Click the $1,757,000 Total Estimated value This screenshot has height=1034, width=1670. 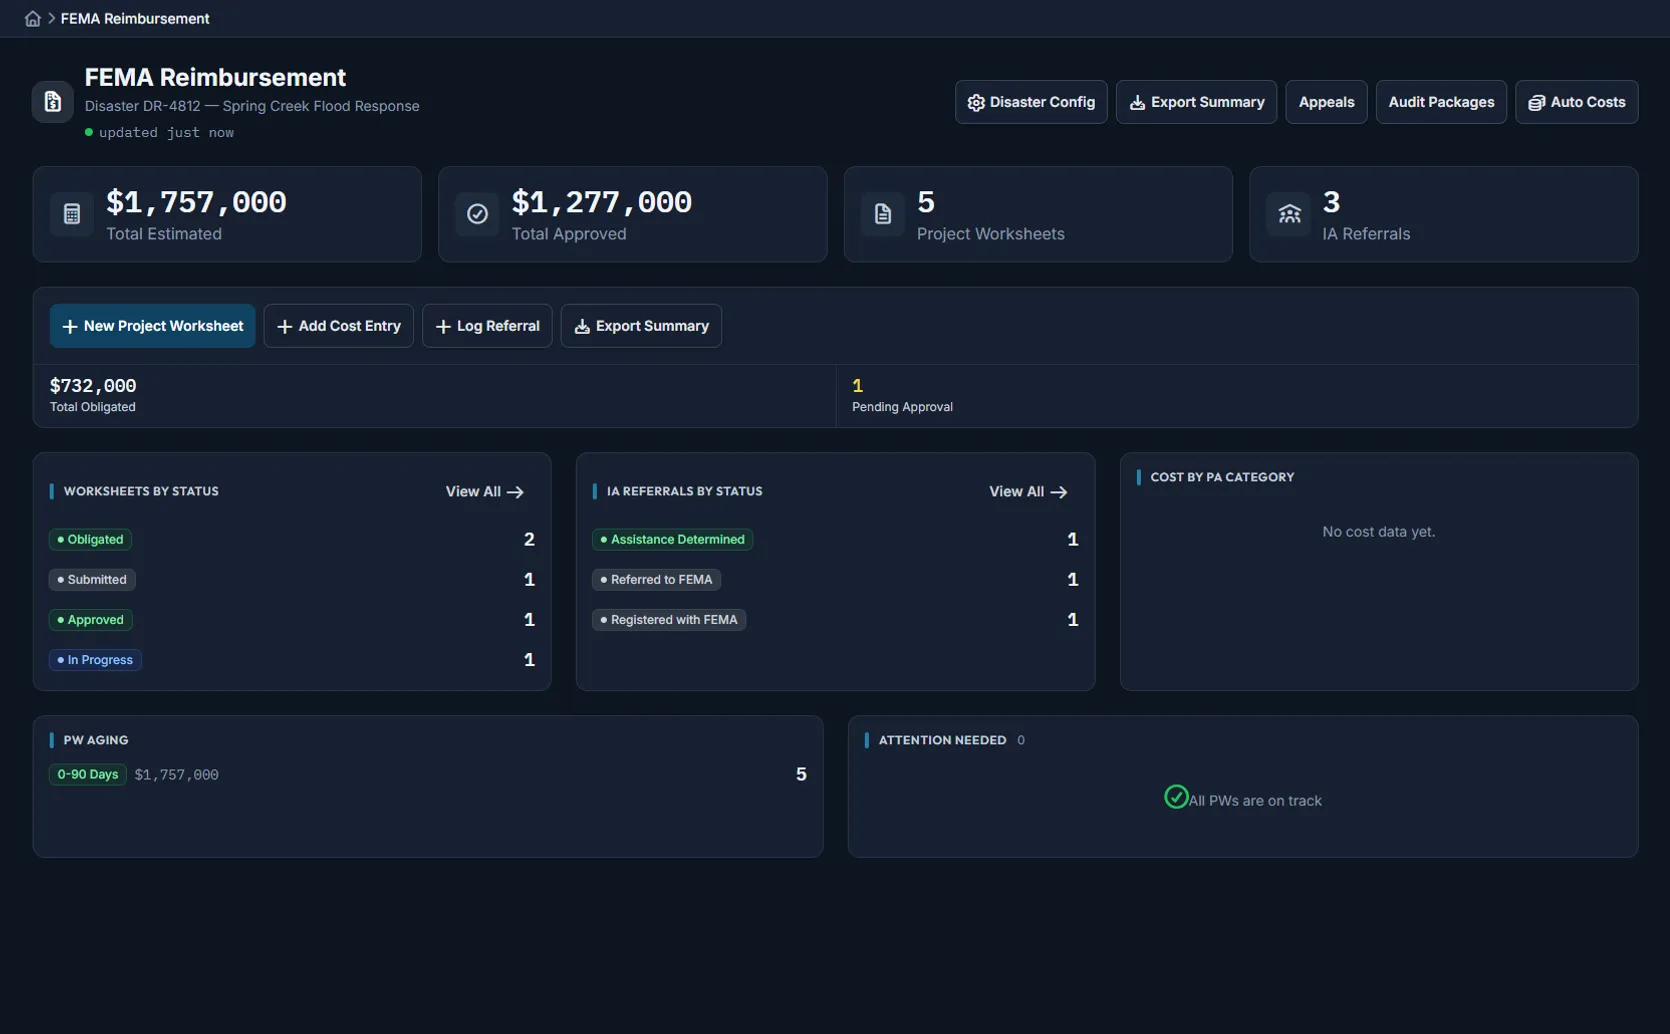tap(196, 202)
